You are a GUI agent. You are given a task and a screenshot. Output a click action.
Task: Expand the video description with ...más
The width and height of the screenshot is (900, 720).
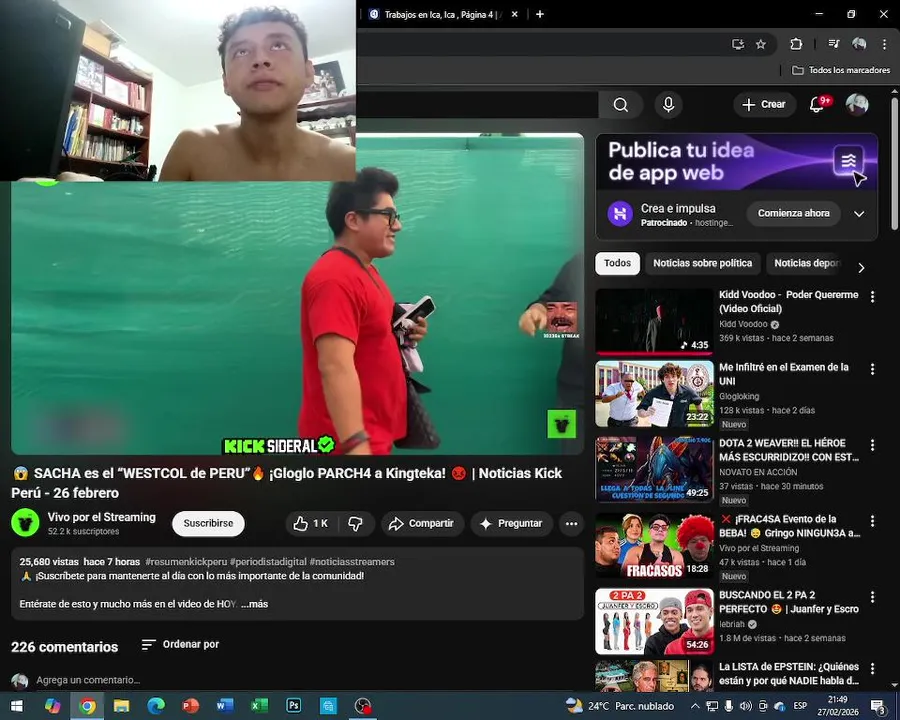[254, 604]
